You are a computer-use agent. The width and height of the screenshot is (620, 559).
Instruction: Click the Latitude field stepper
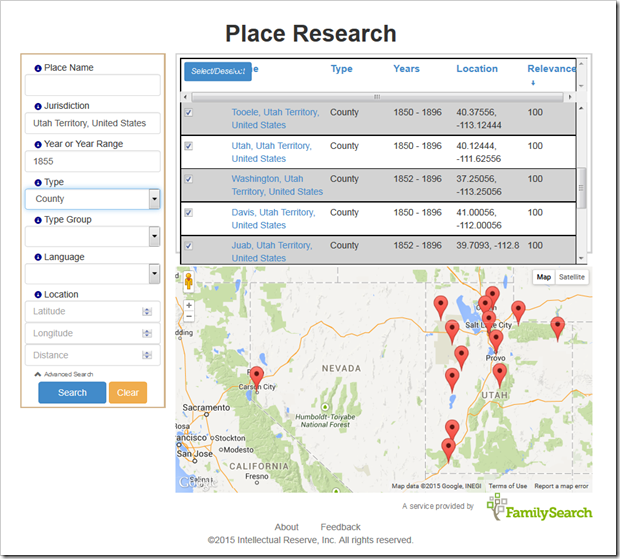(x=147, y=312)
